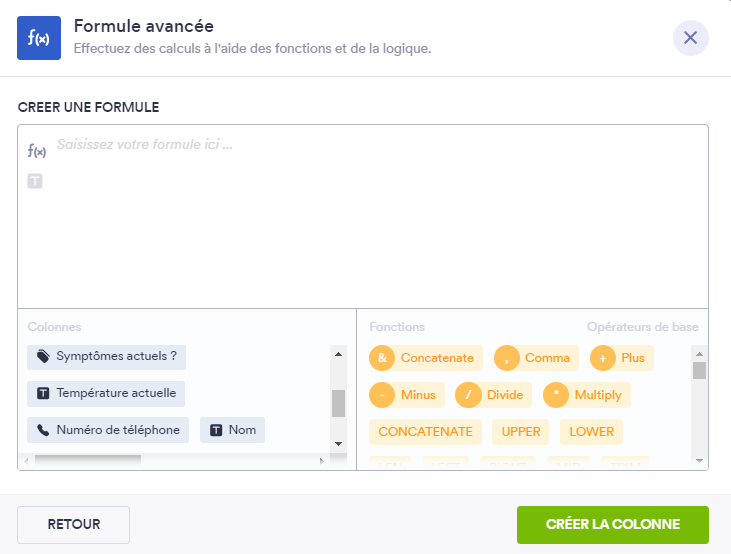Click the Formule avancée f(x) header icon
This screenshot has height=554, width=731.
39,38
